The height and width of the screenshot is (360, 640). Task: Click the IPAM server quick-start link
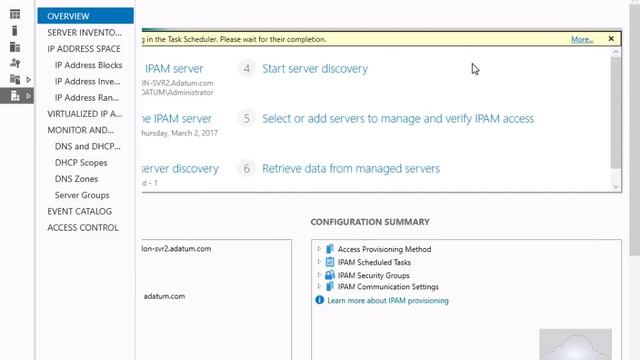coord(173,69)
